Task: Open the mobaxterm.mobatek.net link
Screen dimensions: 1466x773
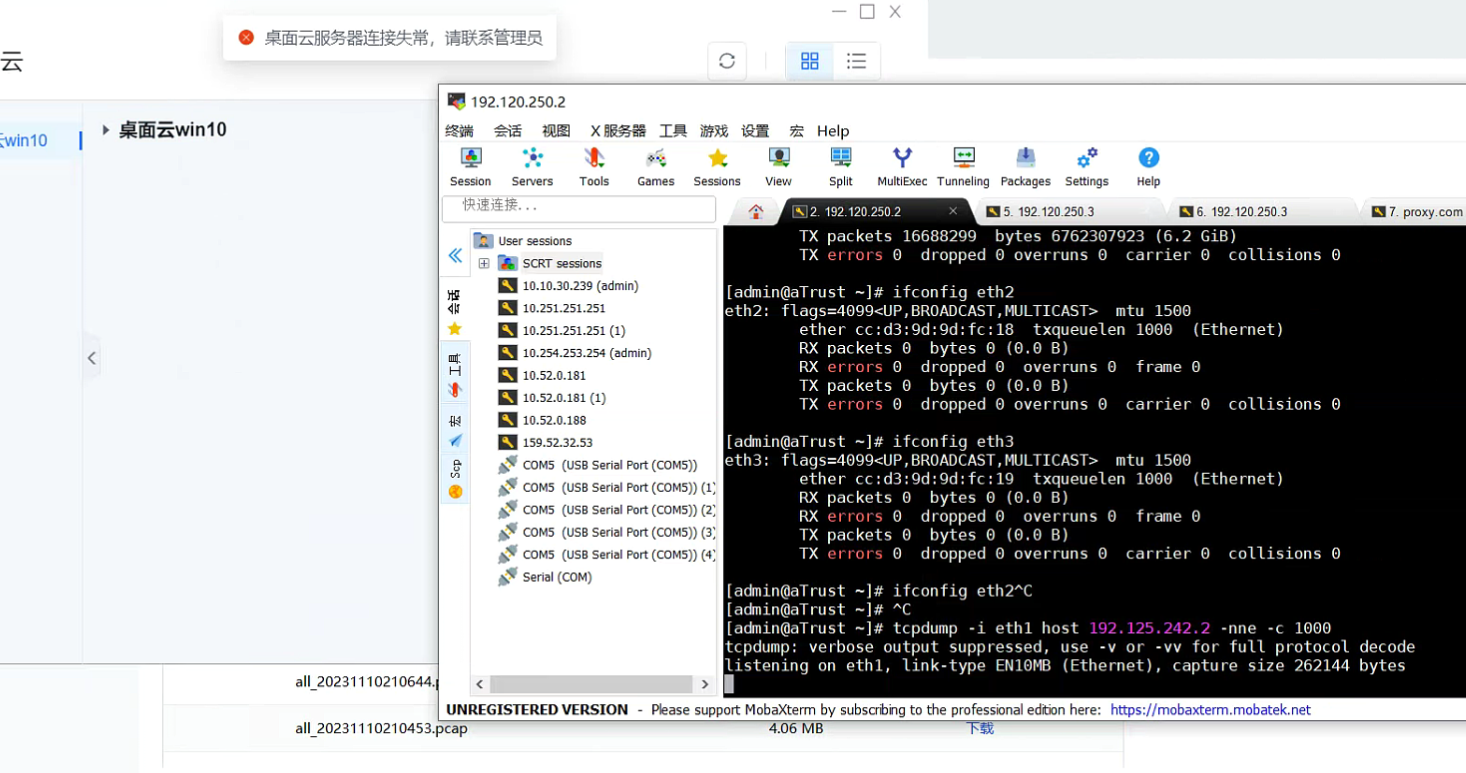Action: (1210, 710)
